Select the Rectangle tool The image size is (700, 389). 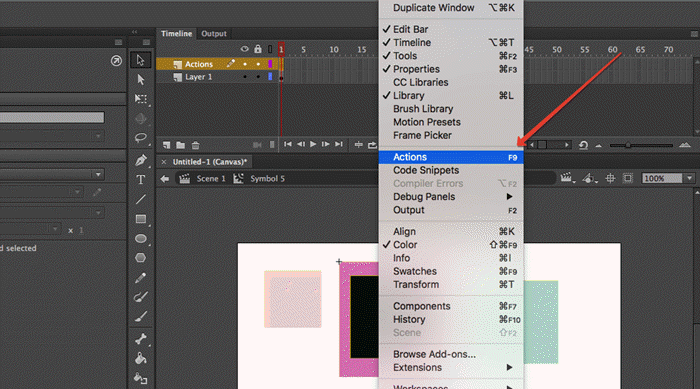[x=141, y=219]
